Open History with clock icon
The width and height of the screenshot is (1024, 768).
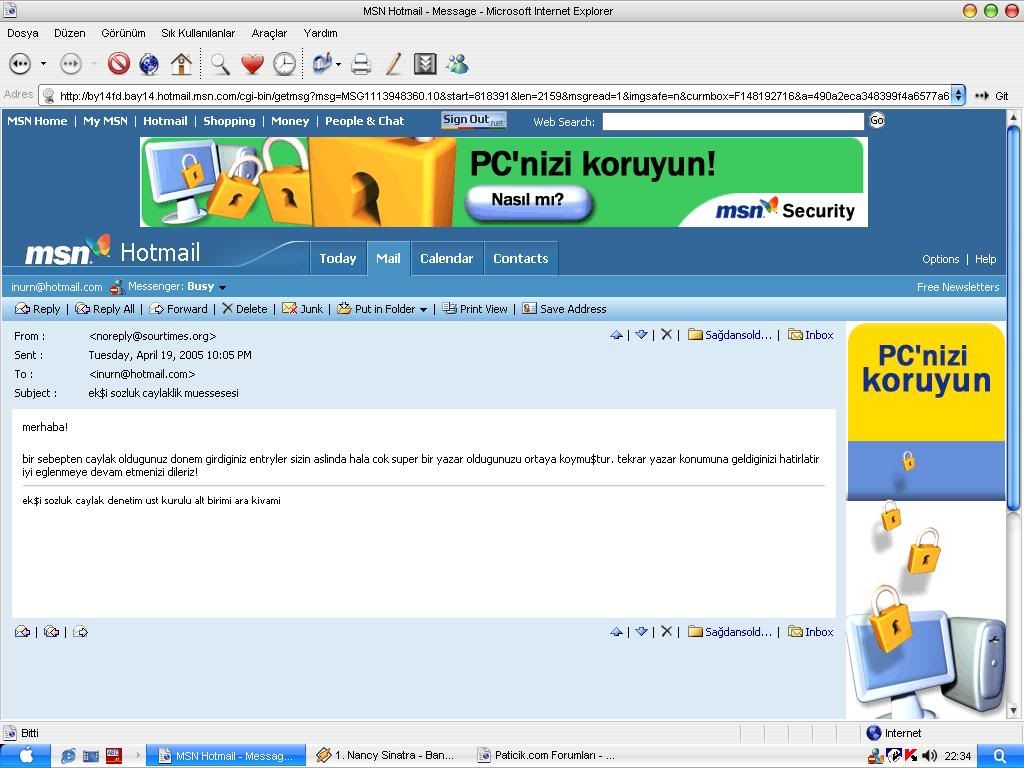[x=284, y=64]
